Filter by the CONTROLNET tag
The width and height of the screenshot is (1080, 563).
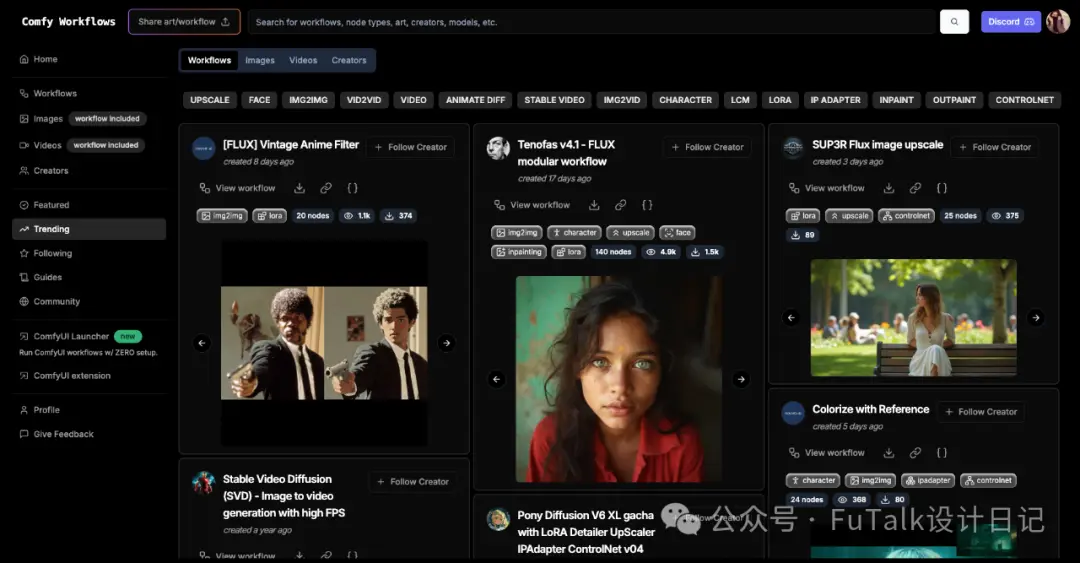point(1024,100)
